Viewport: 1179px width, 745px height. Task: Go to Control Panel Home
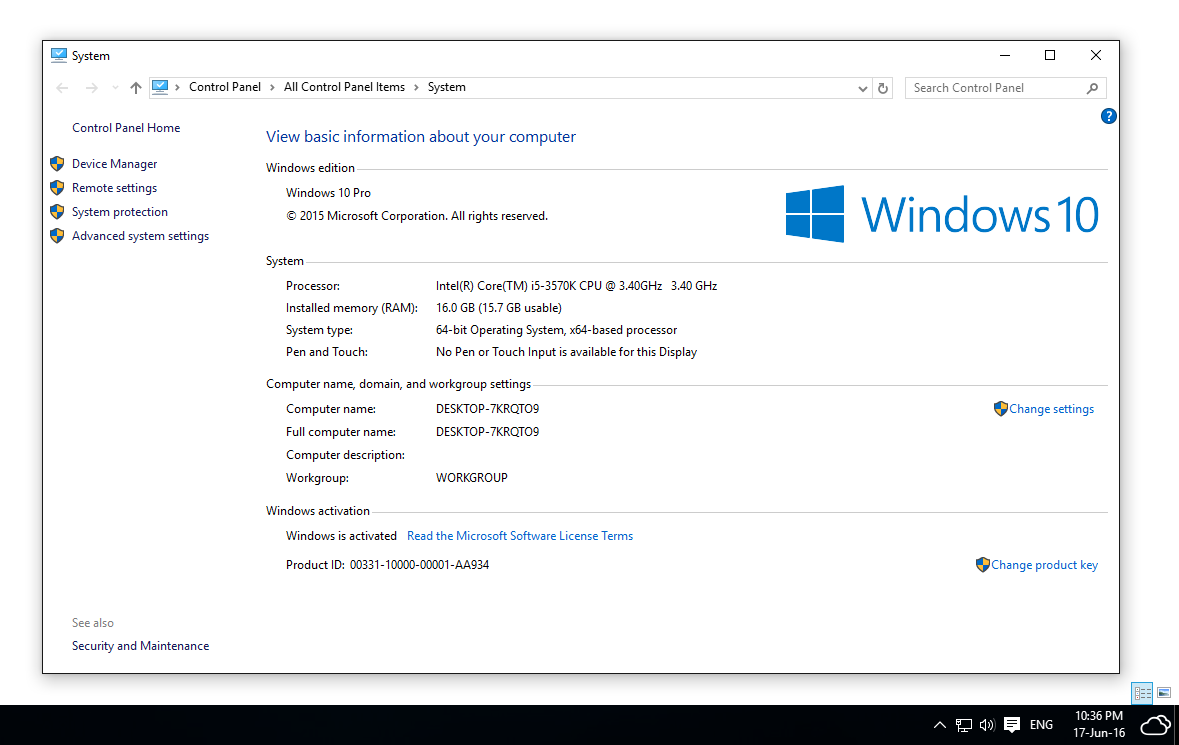coord(126,128)
